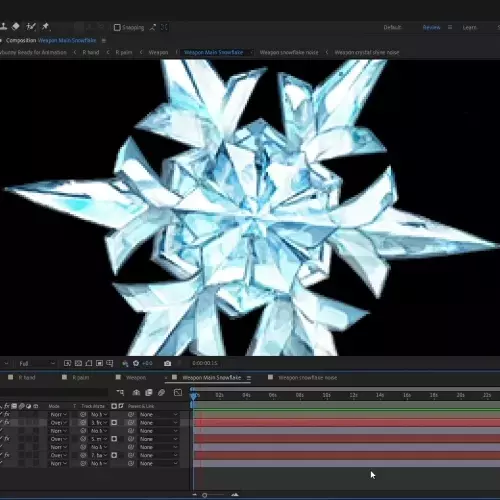Open the '7. ba' track matte dropdown

[99, 455]
